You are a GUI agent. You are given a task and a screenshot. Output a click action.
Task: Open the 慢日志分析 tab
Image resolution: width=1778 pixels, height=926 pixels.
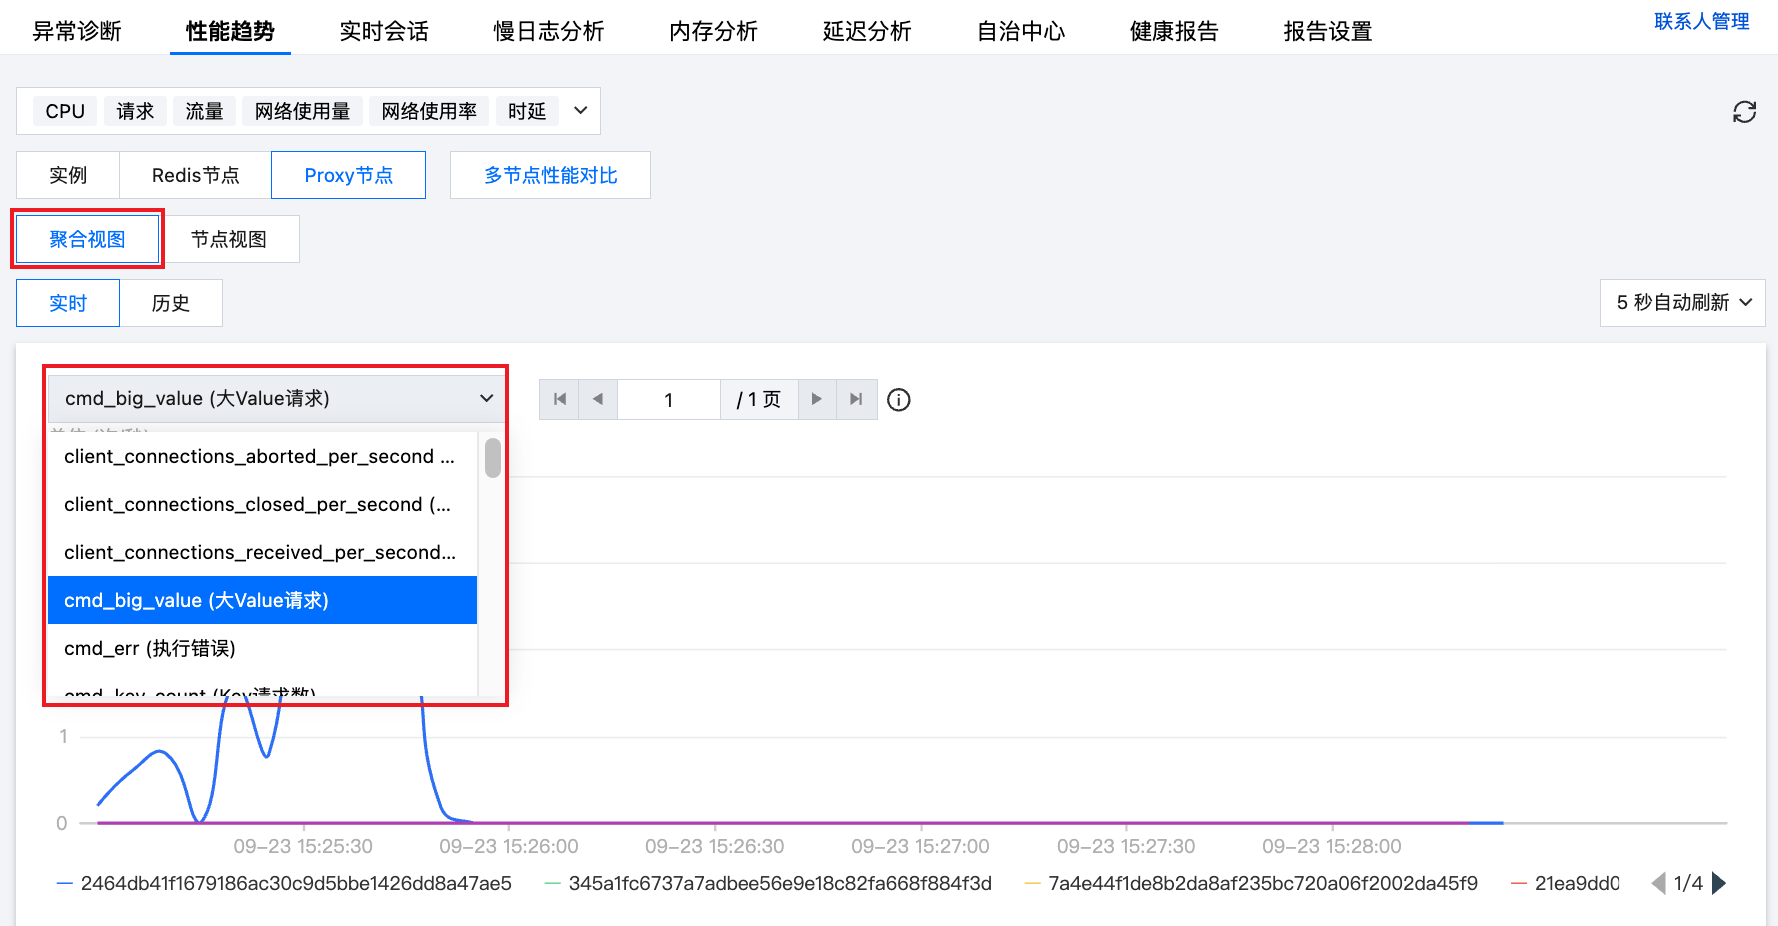click(548, 31)
